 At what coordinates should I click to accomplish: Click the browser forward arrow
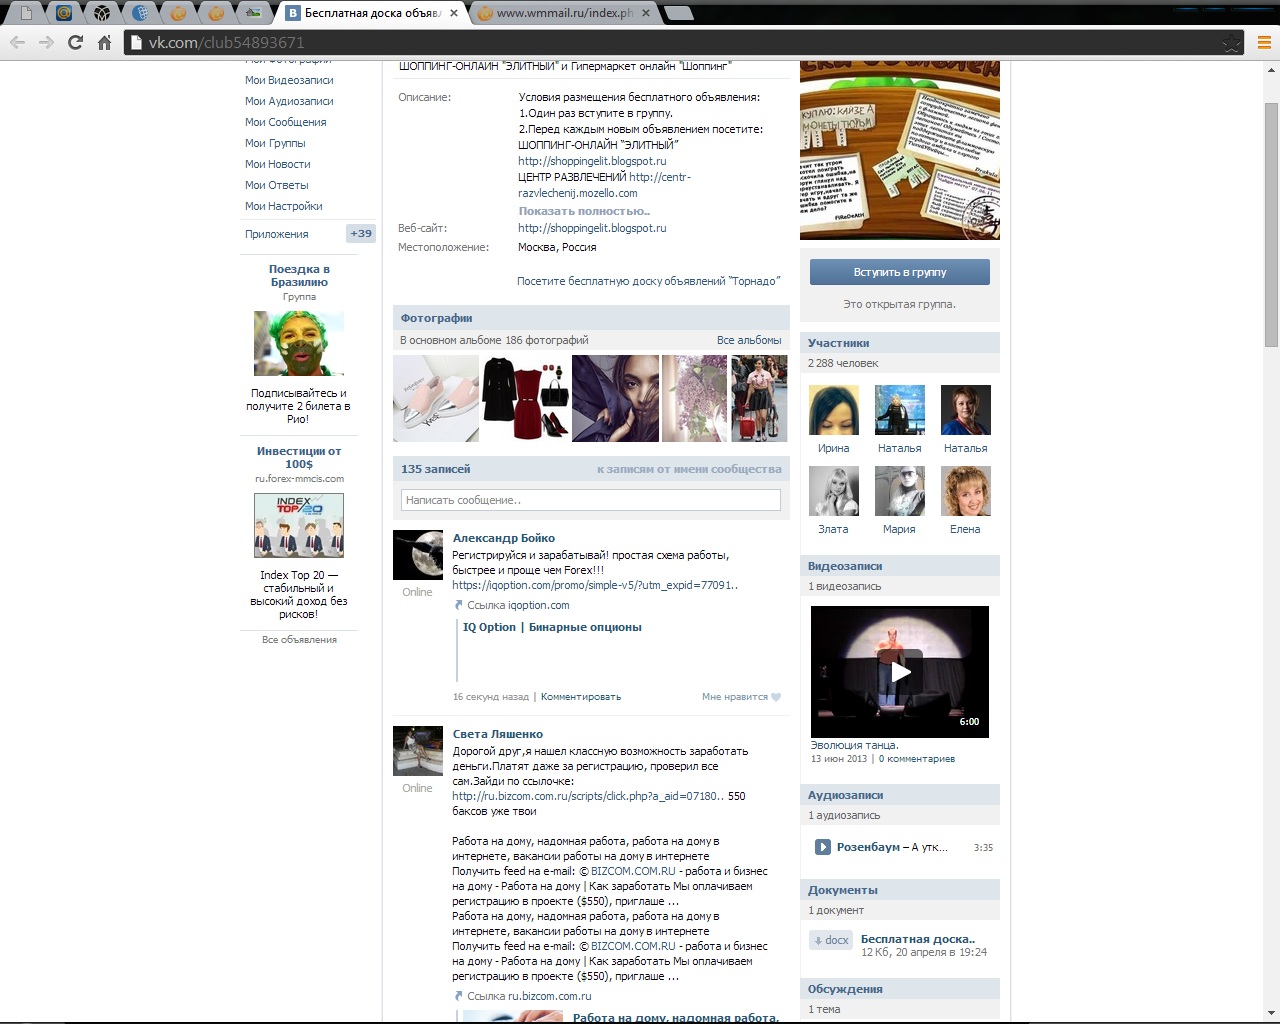(46, 42)
